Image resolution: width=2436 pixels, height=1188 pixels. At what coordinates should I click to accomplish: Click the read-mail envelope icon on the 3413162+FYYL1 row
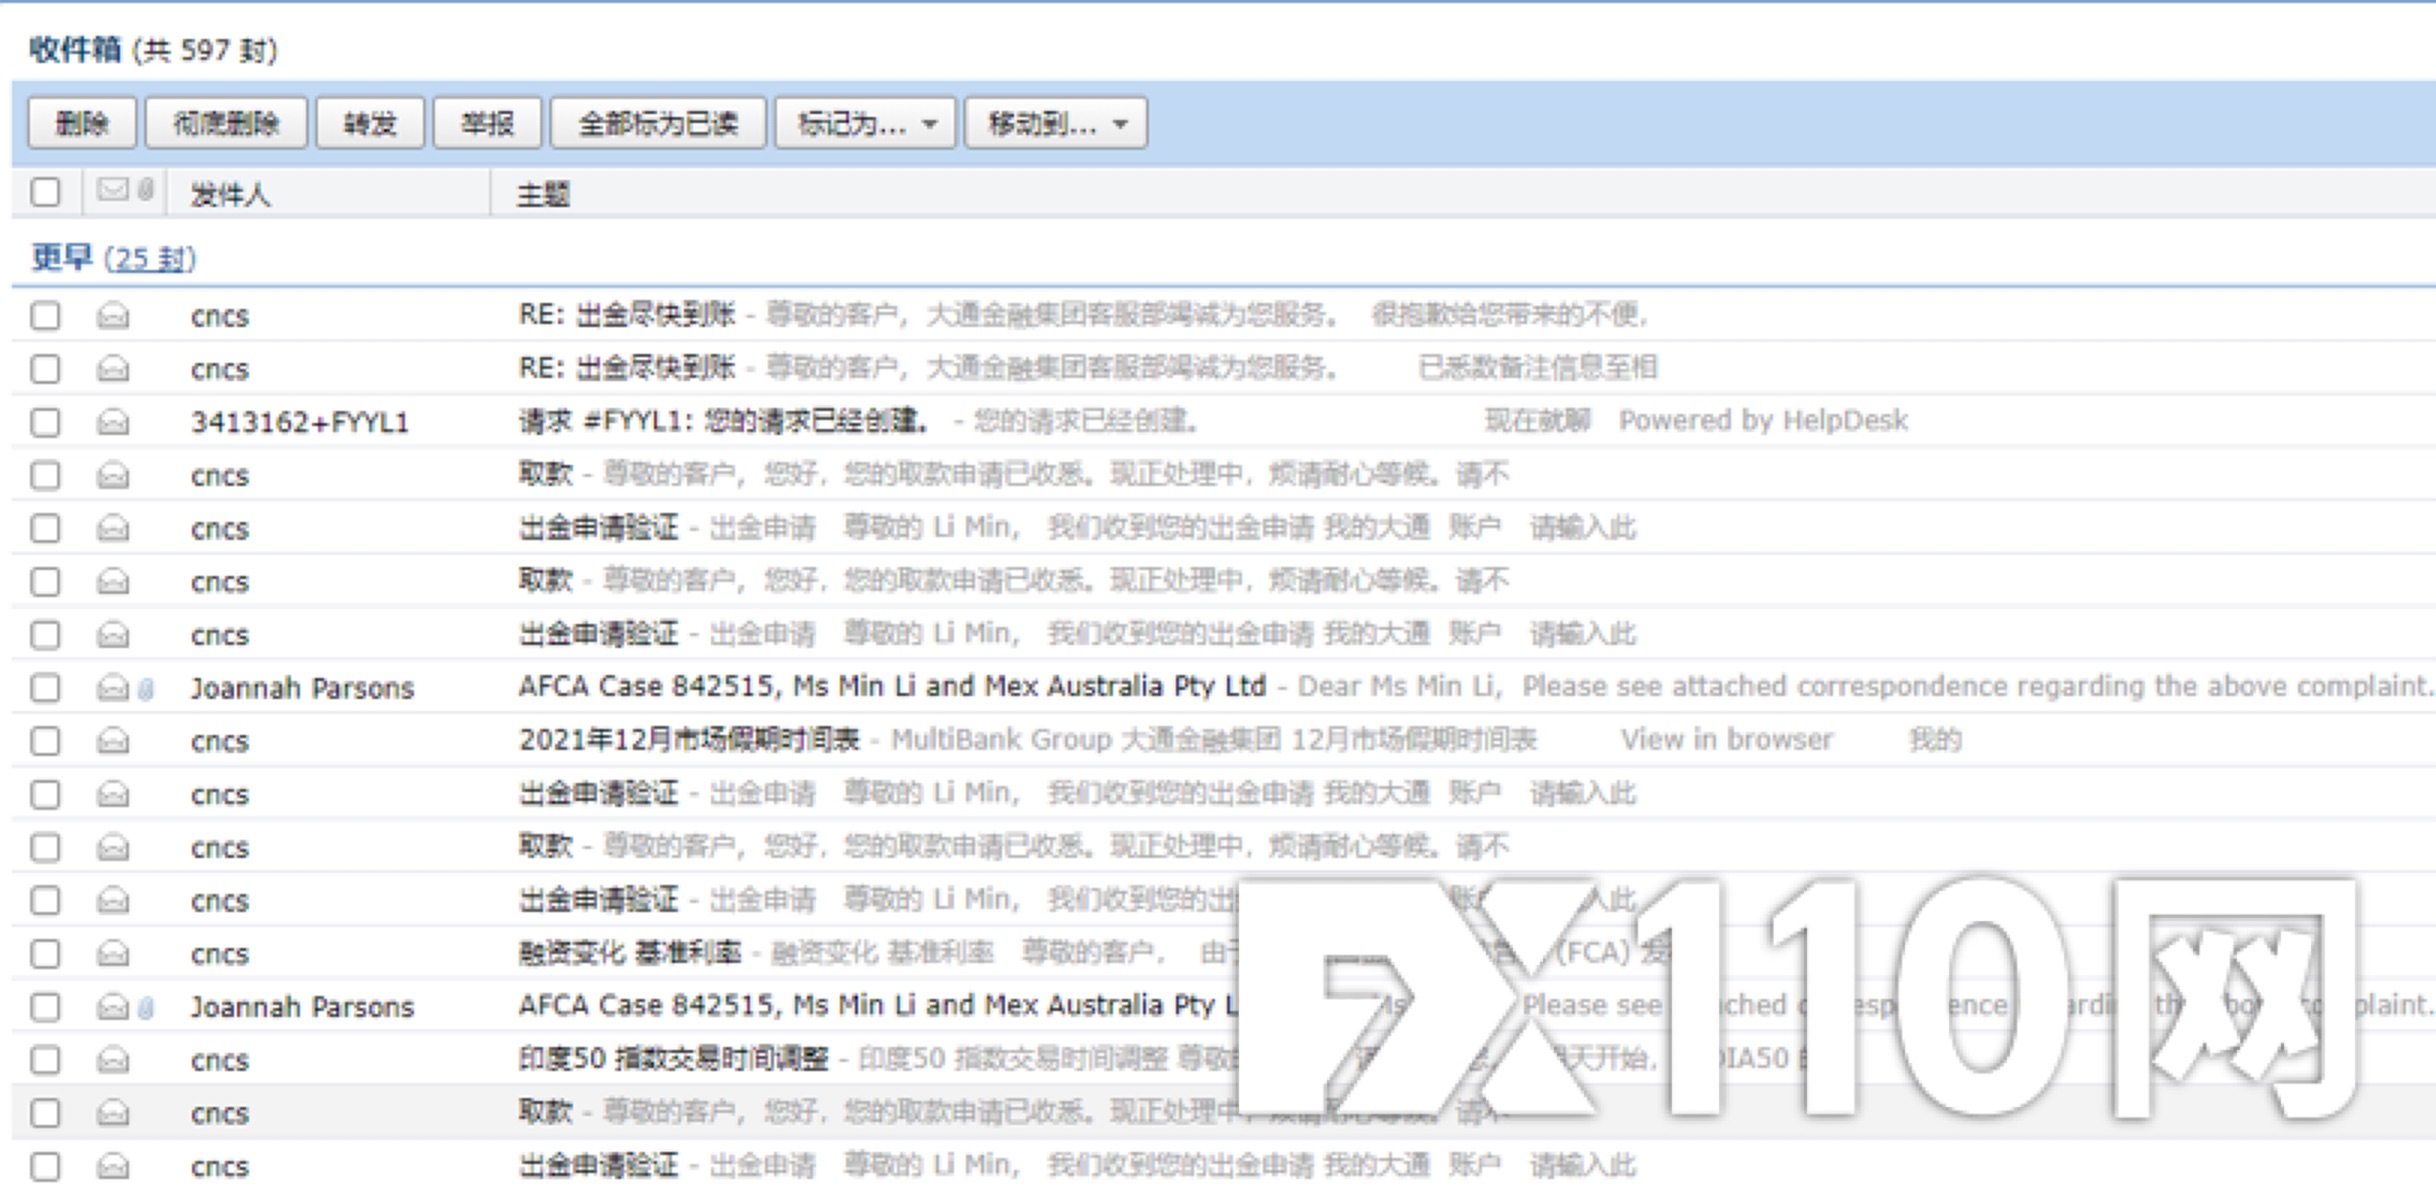tap(113, 422)
